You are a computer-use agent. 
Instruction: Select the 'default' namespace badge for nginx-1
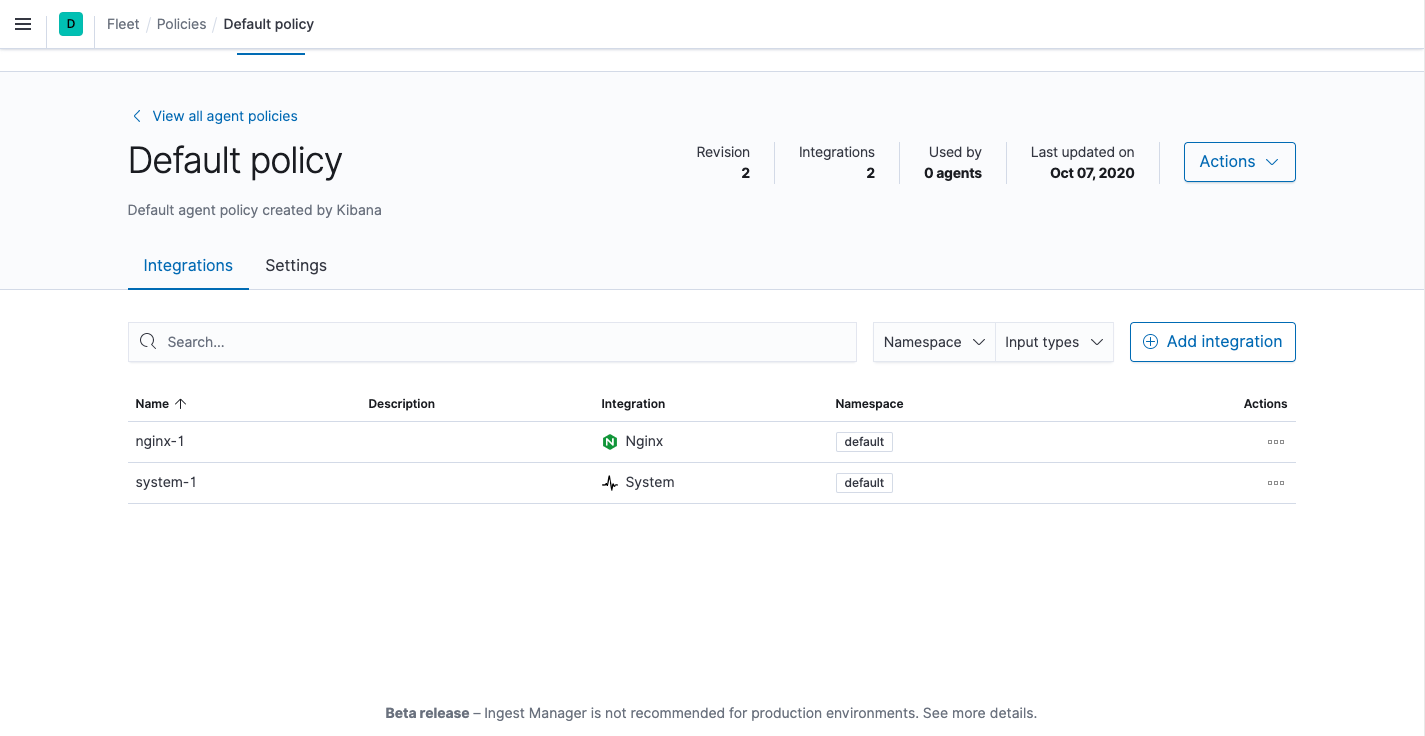coord(864,441)
